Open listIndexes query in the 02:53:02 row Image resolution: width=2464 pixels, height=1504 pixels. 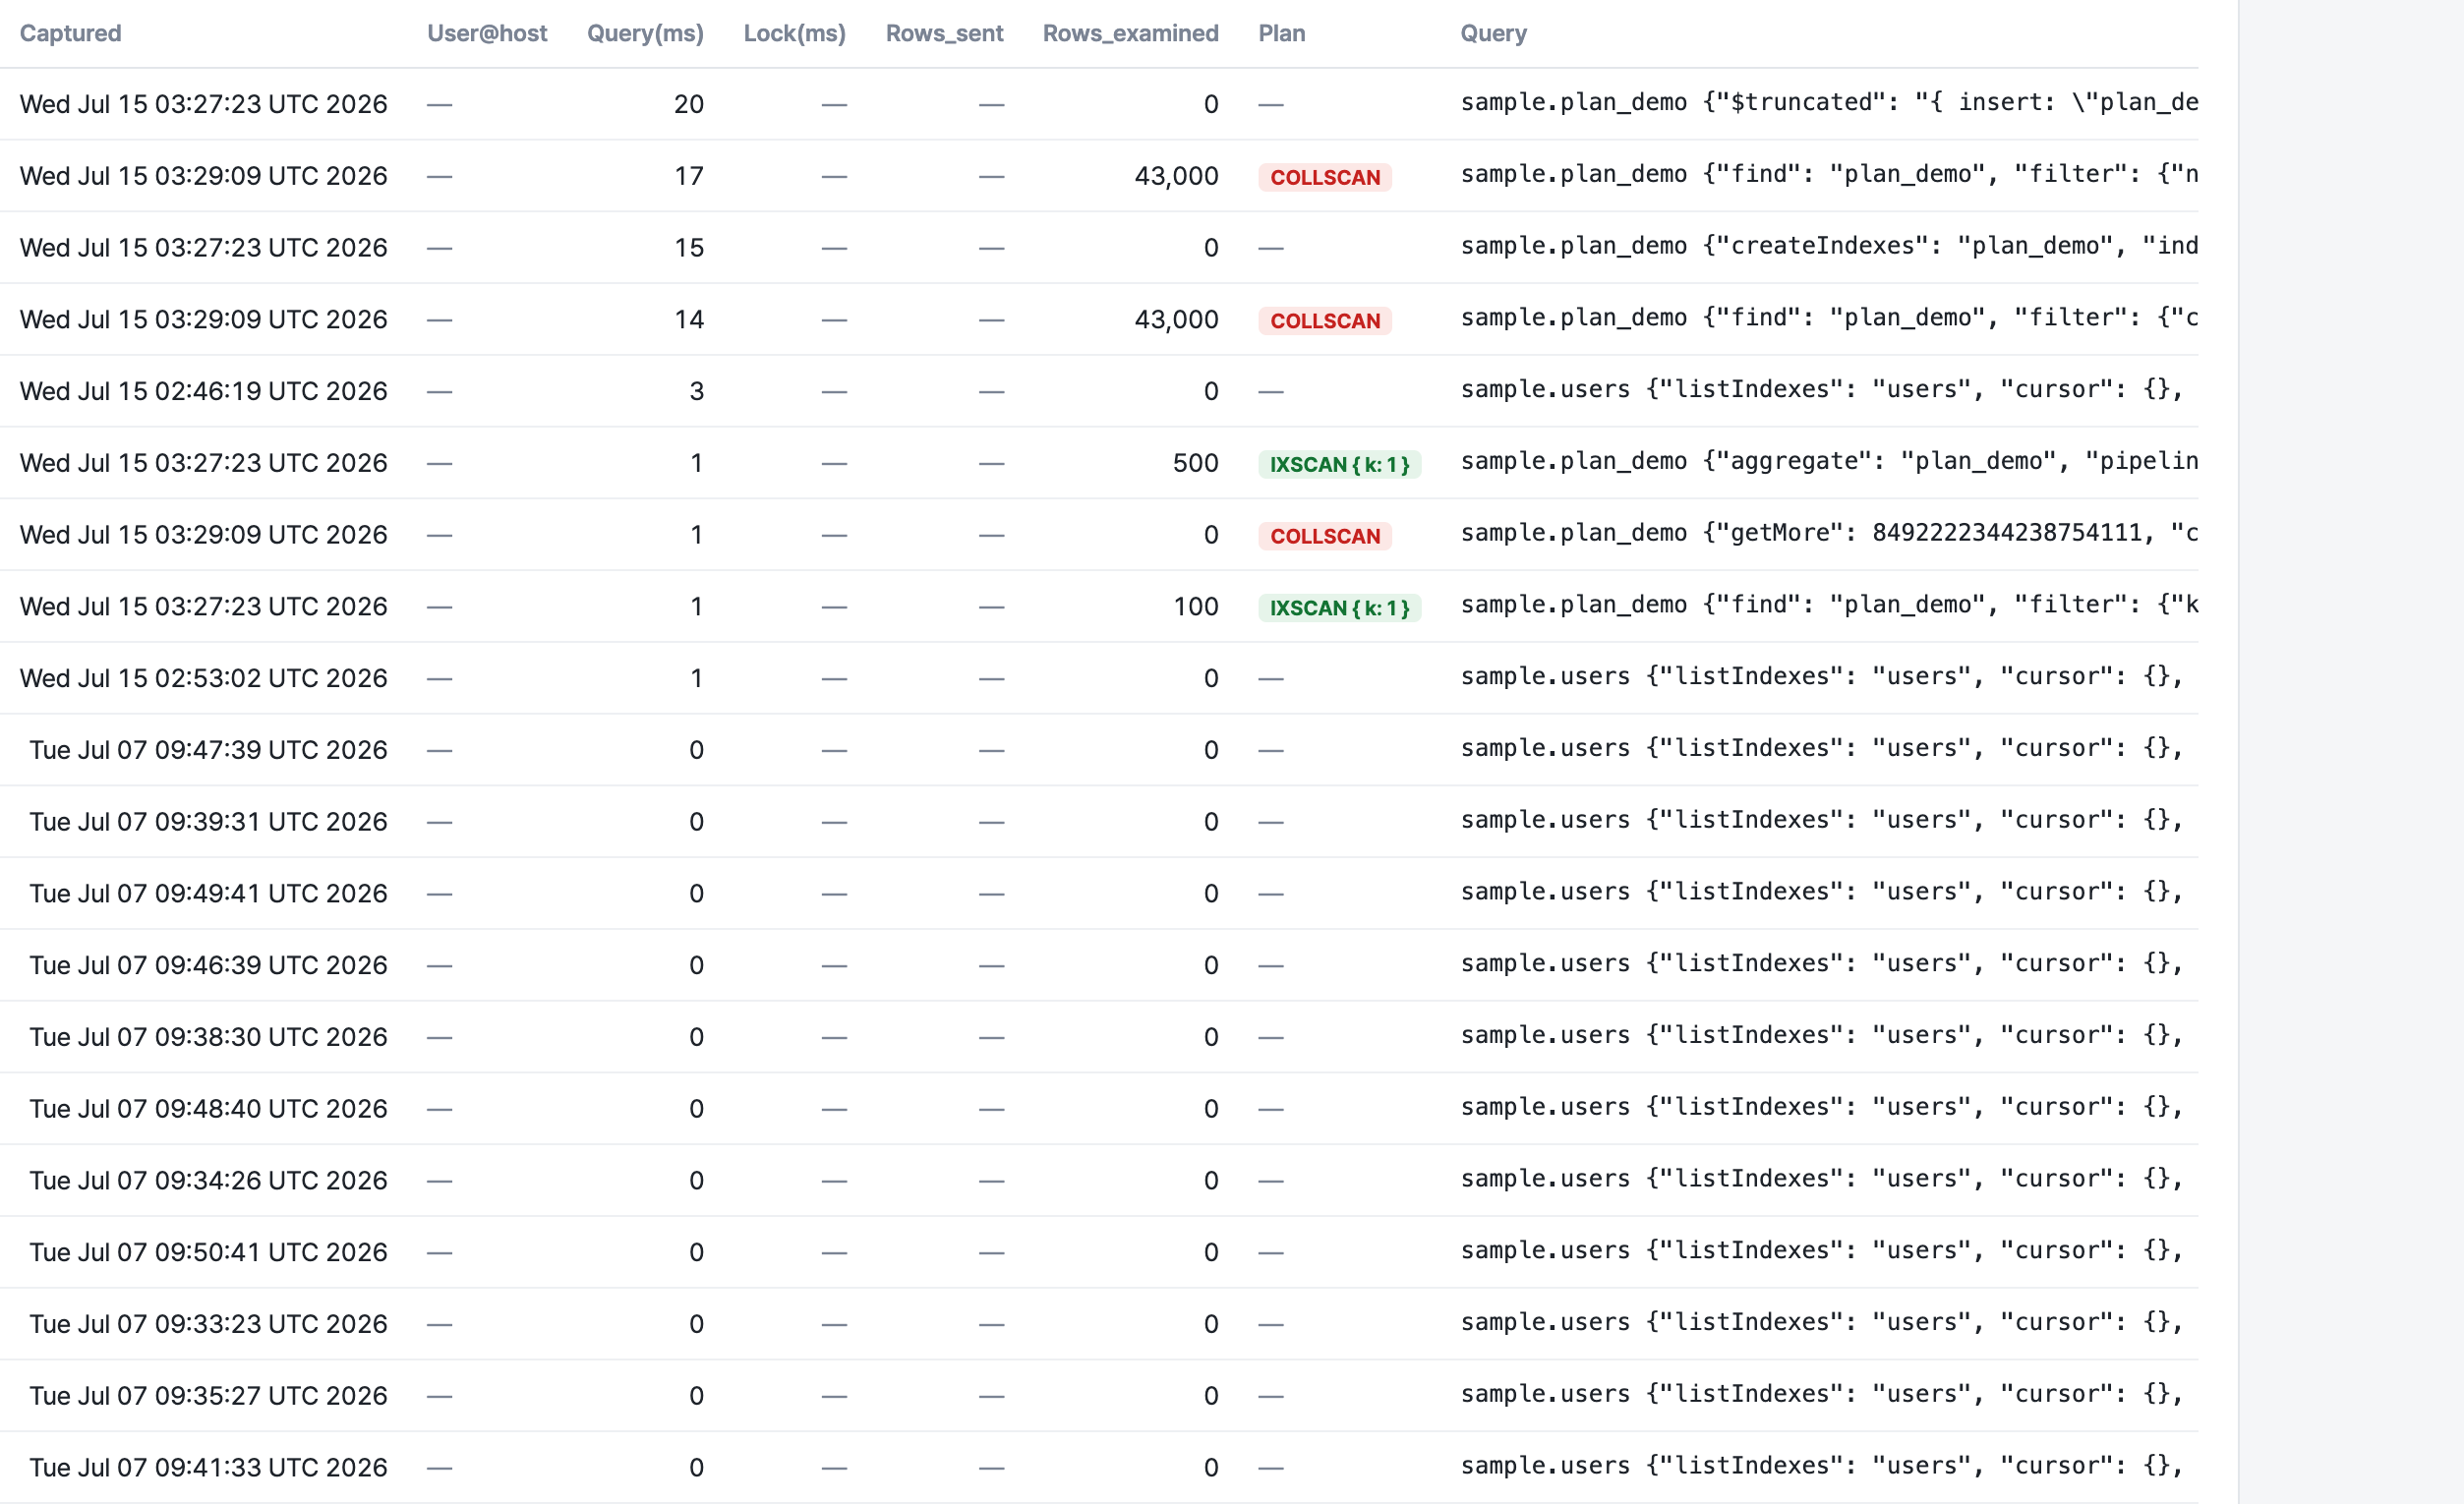(x=1821, y=677)
